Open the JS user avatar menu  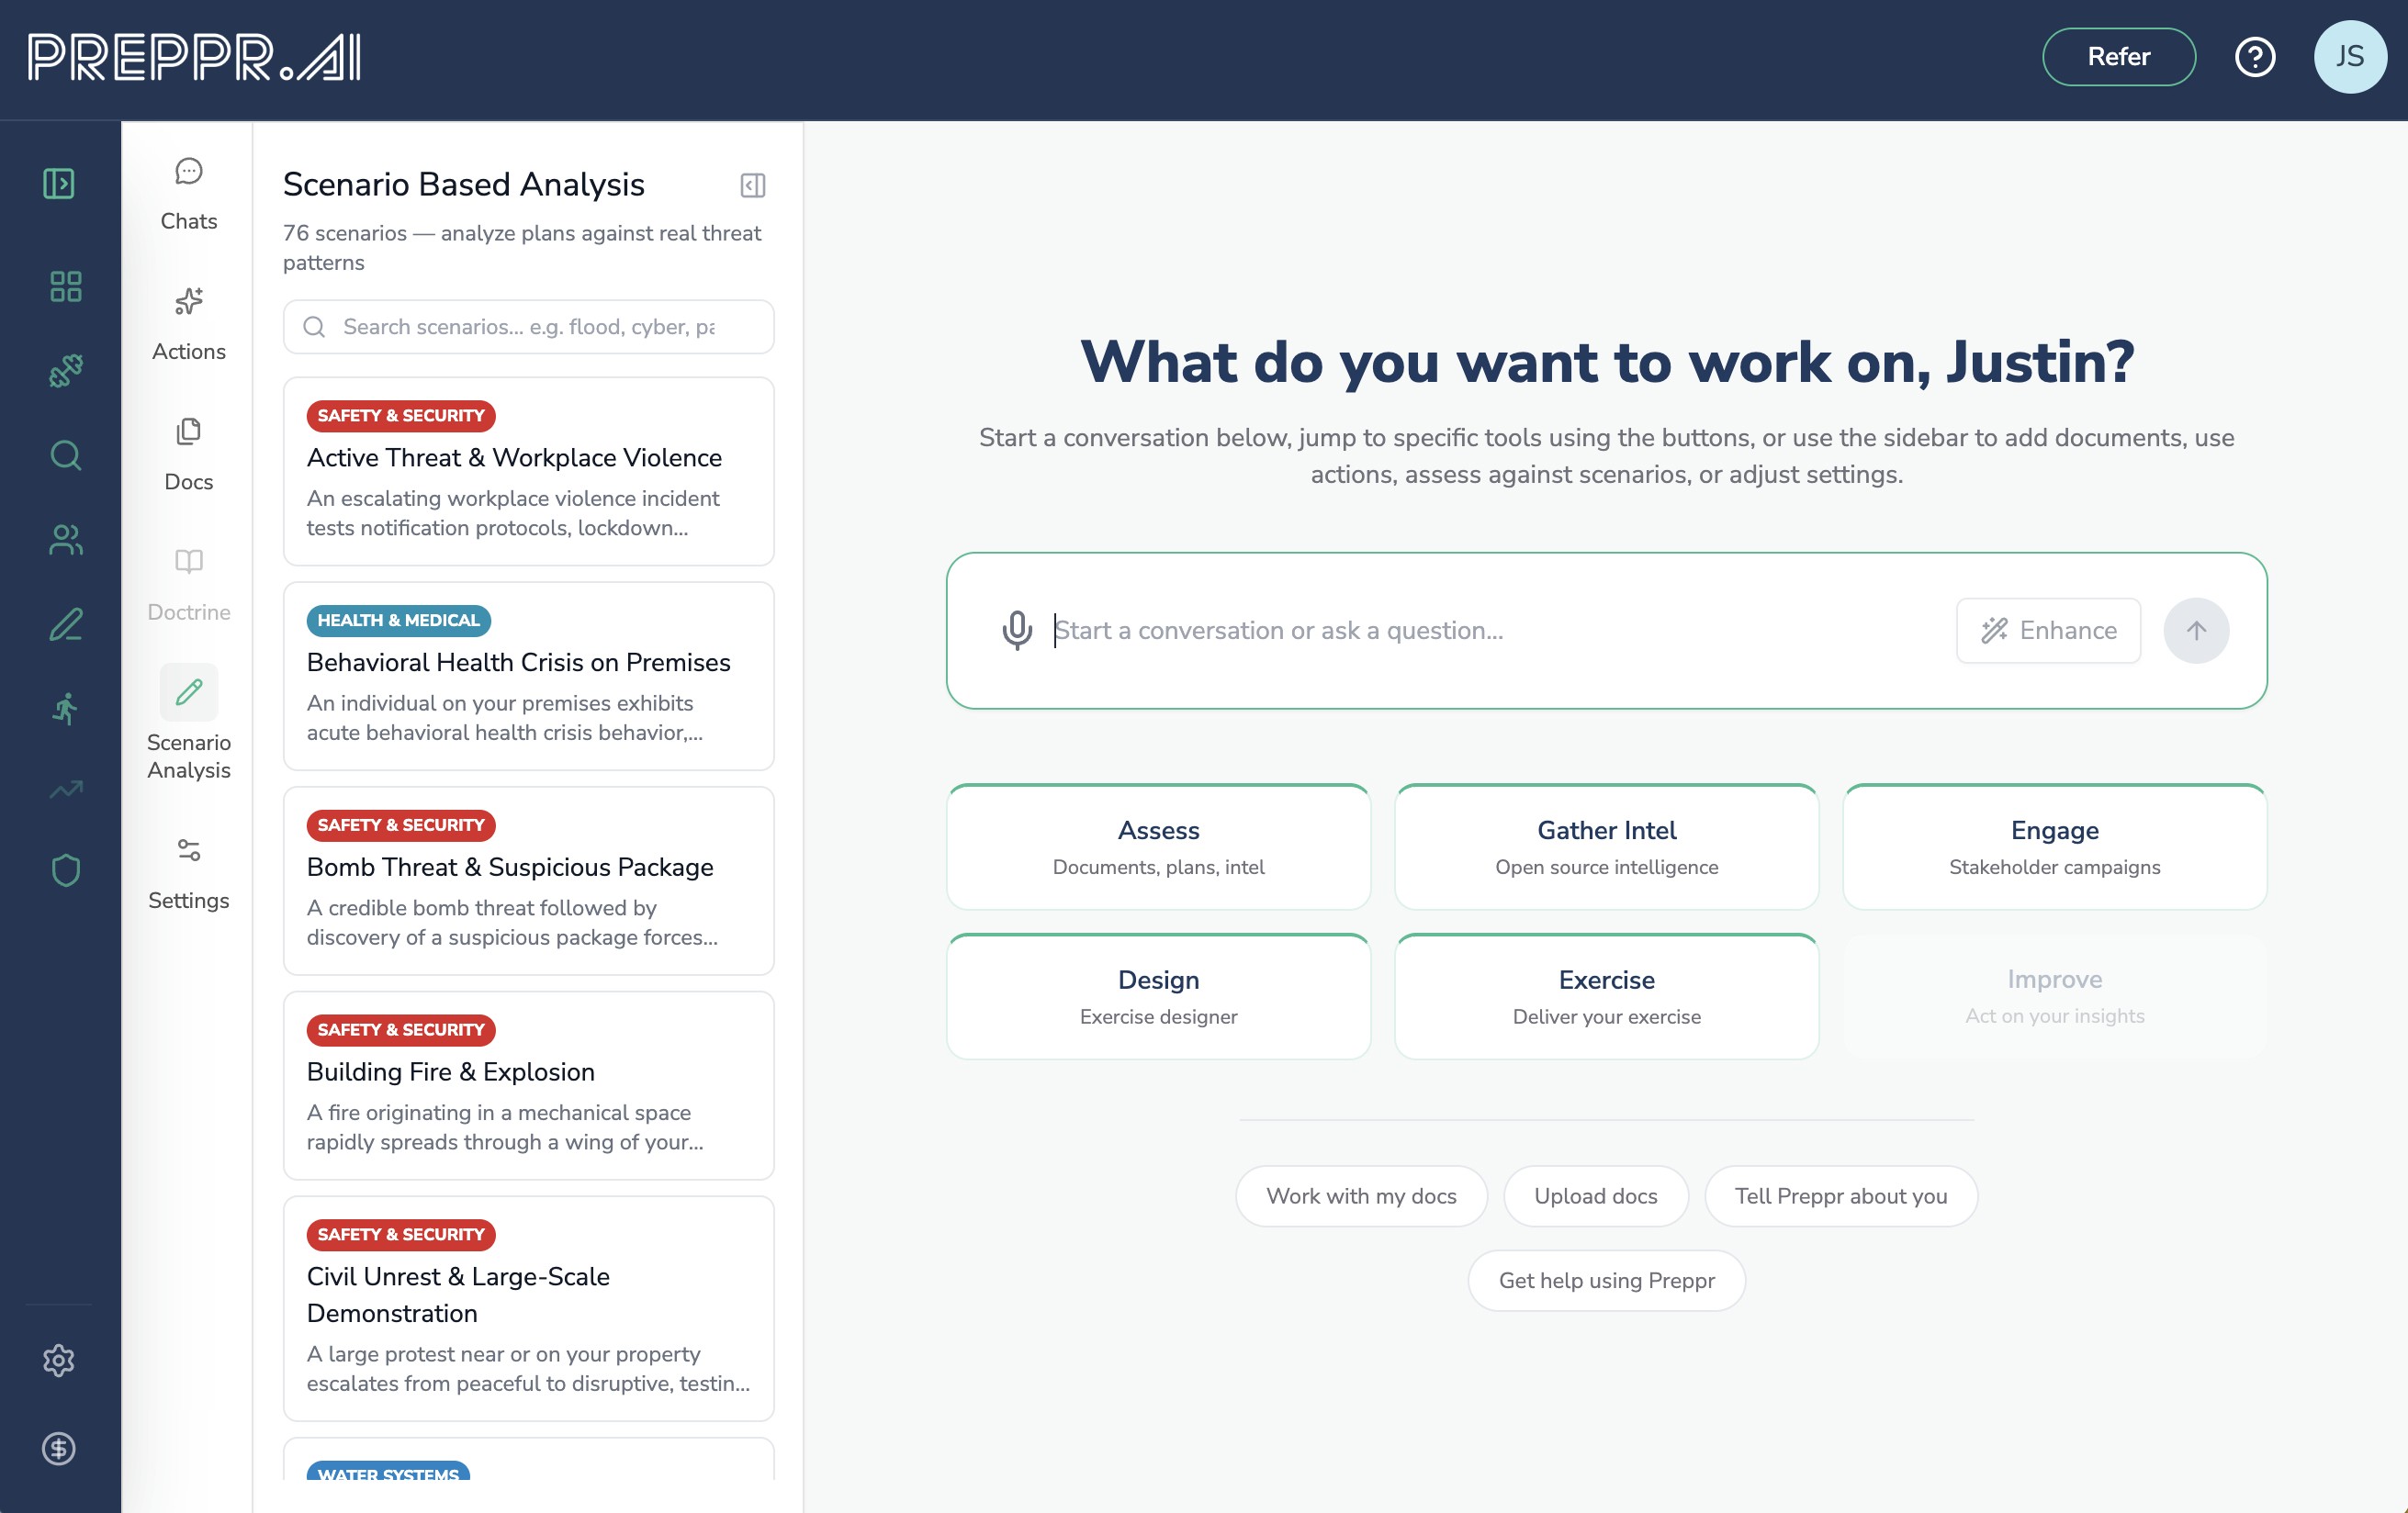[x=2350, y=57]
